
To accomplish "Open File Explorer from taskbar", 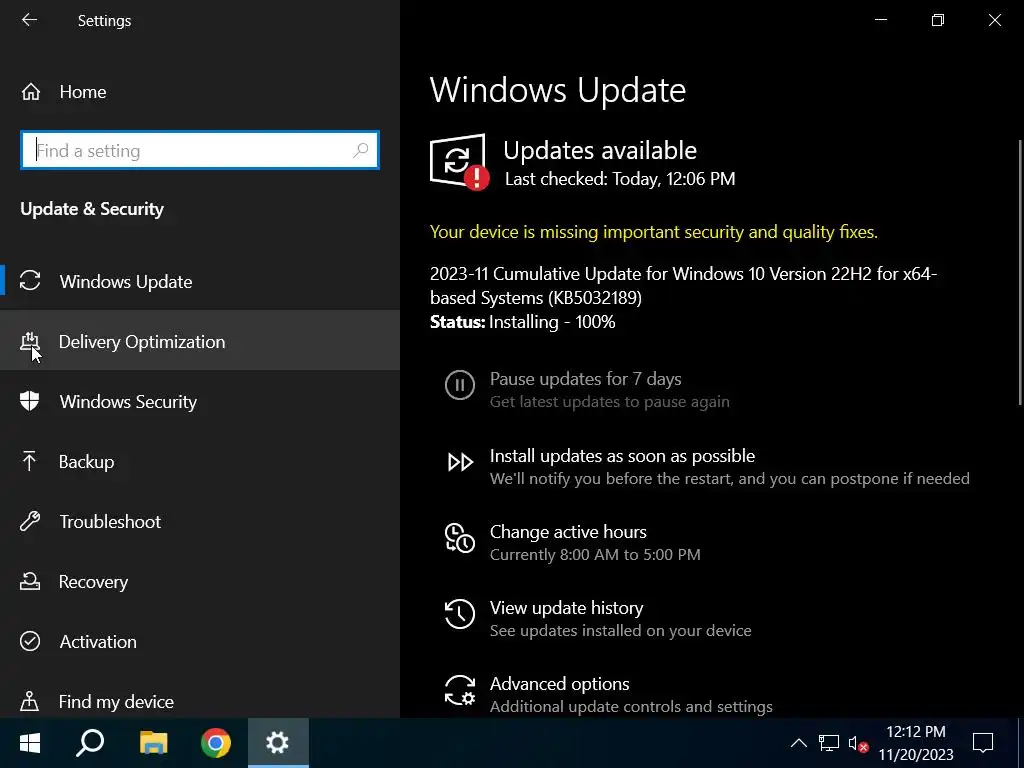I will point(153,743).
